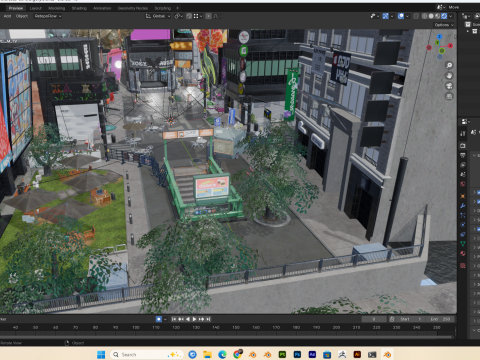Open the Material properties tab
The width and height of the screenshot is (480, 360).
(x=463, y=254)
